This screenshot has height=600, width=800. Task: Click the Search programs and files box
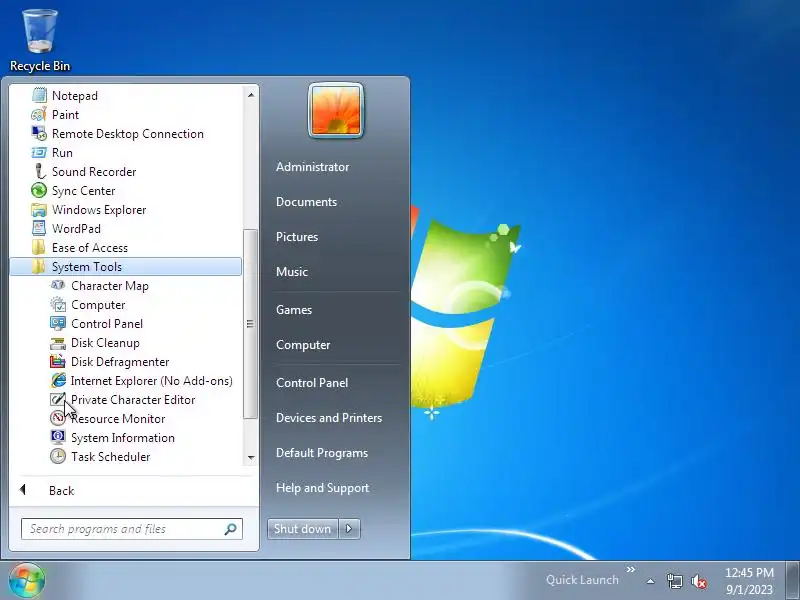coord(132,529)
